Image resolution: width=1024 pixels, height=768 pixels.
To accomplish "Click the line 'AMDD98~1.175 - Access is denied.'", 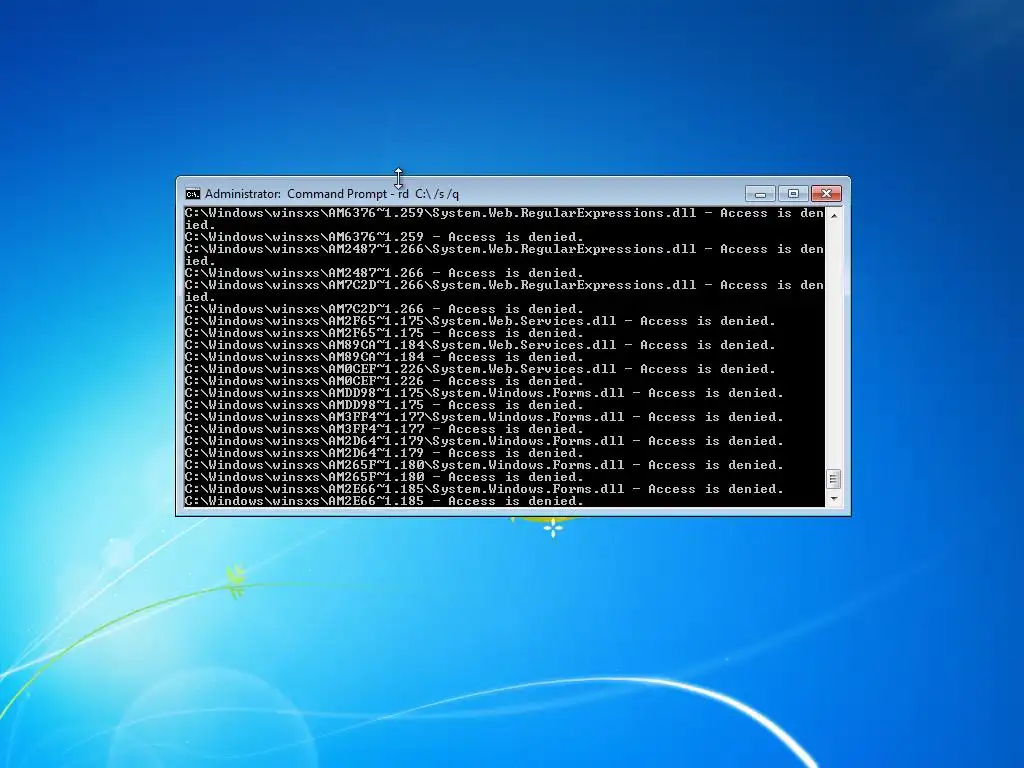I will click(x=384, y=405).
